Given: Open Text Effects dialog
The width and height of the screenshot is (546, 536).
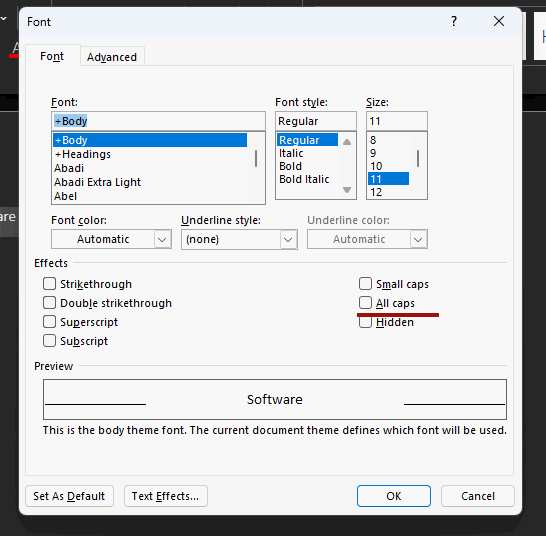Looking at the screenshot, I should 166,496.
